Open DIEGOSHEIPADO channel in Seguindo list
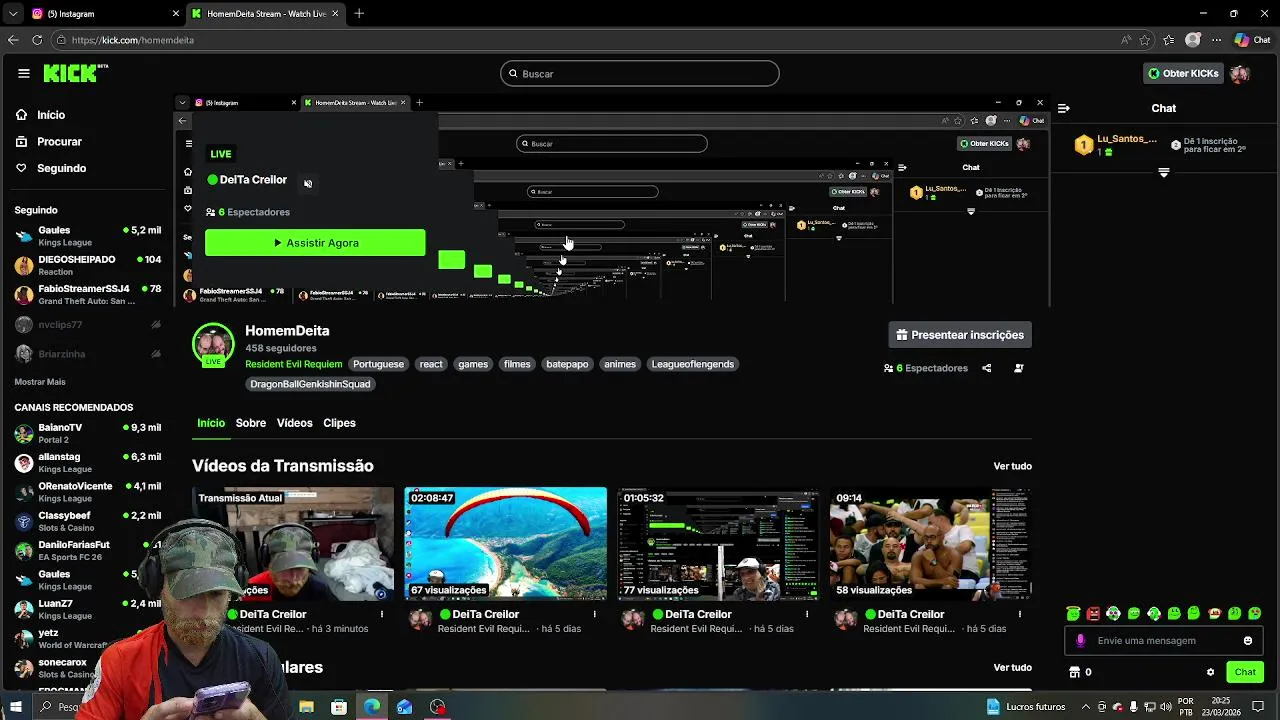The width and height of the screenshot is (1280, 720). pyautogui.click(x=88, y=265)
